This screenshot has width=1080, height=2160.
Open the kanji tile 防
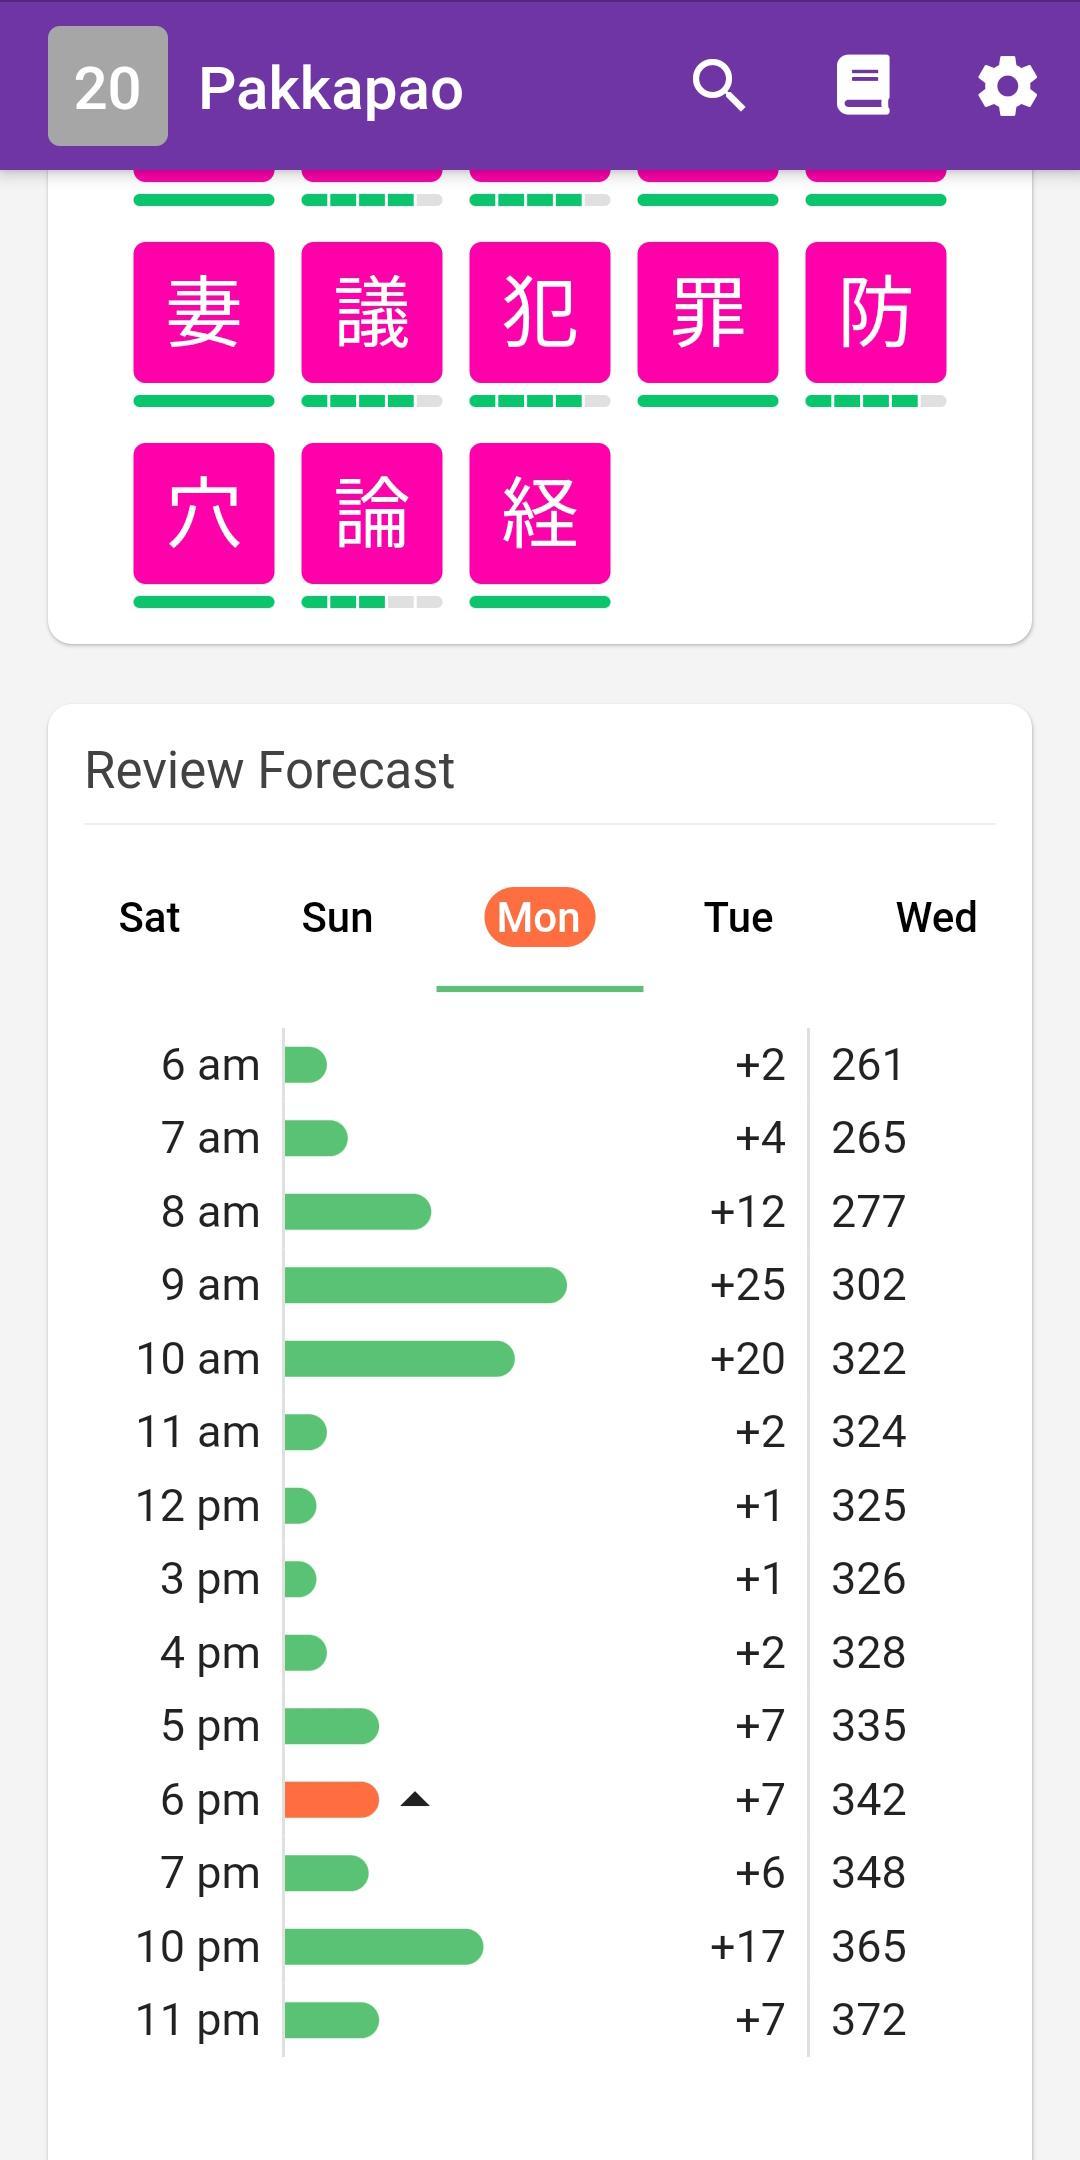coord(876,312)
